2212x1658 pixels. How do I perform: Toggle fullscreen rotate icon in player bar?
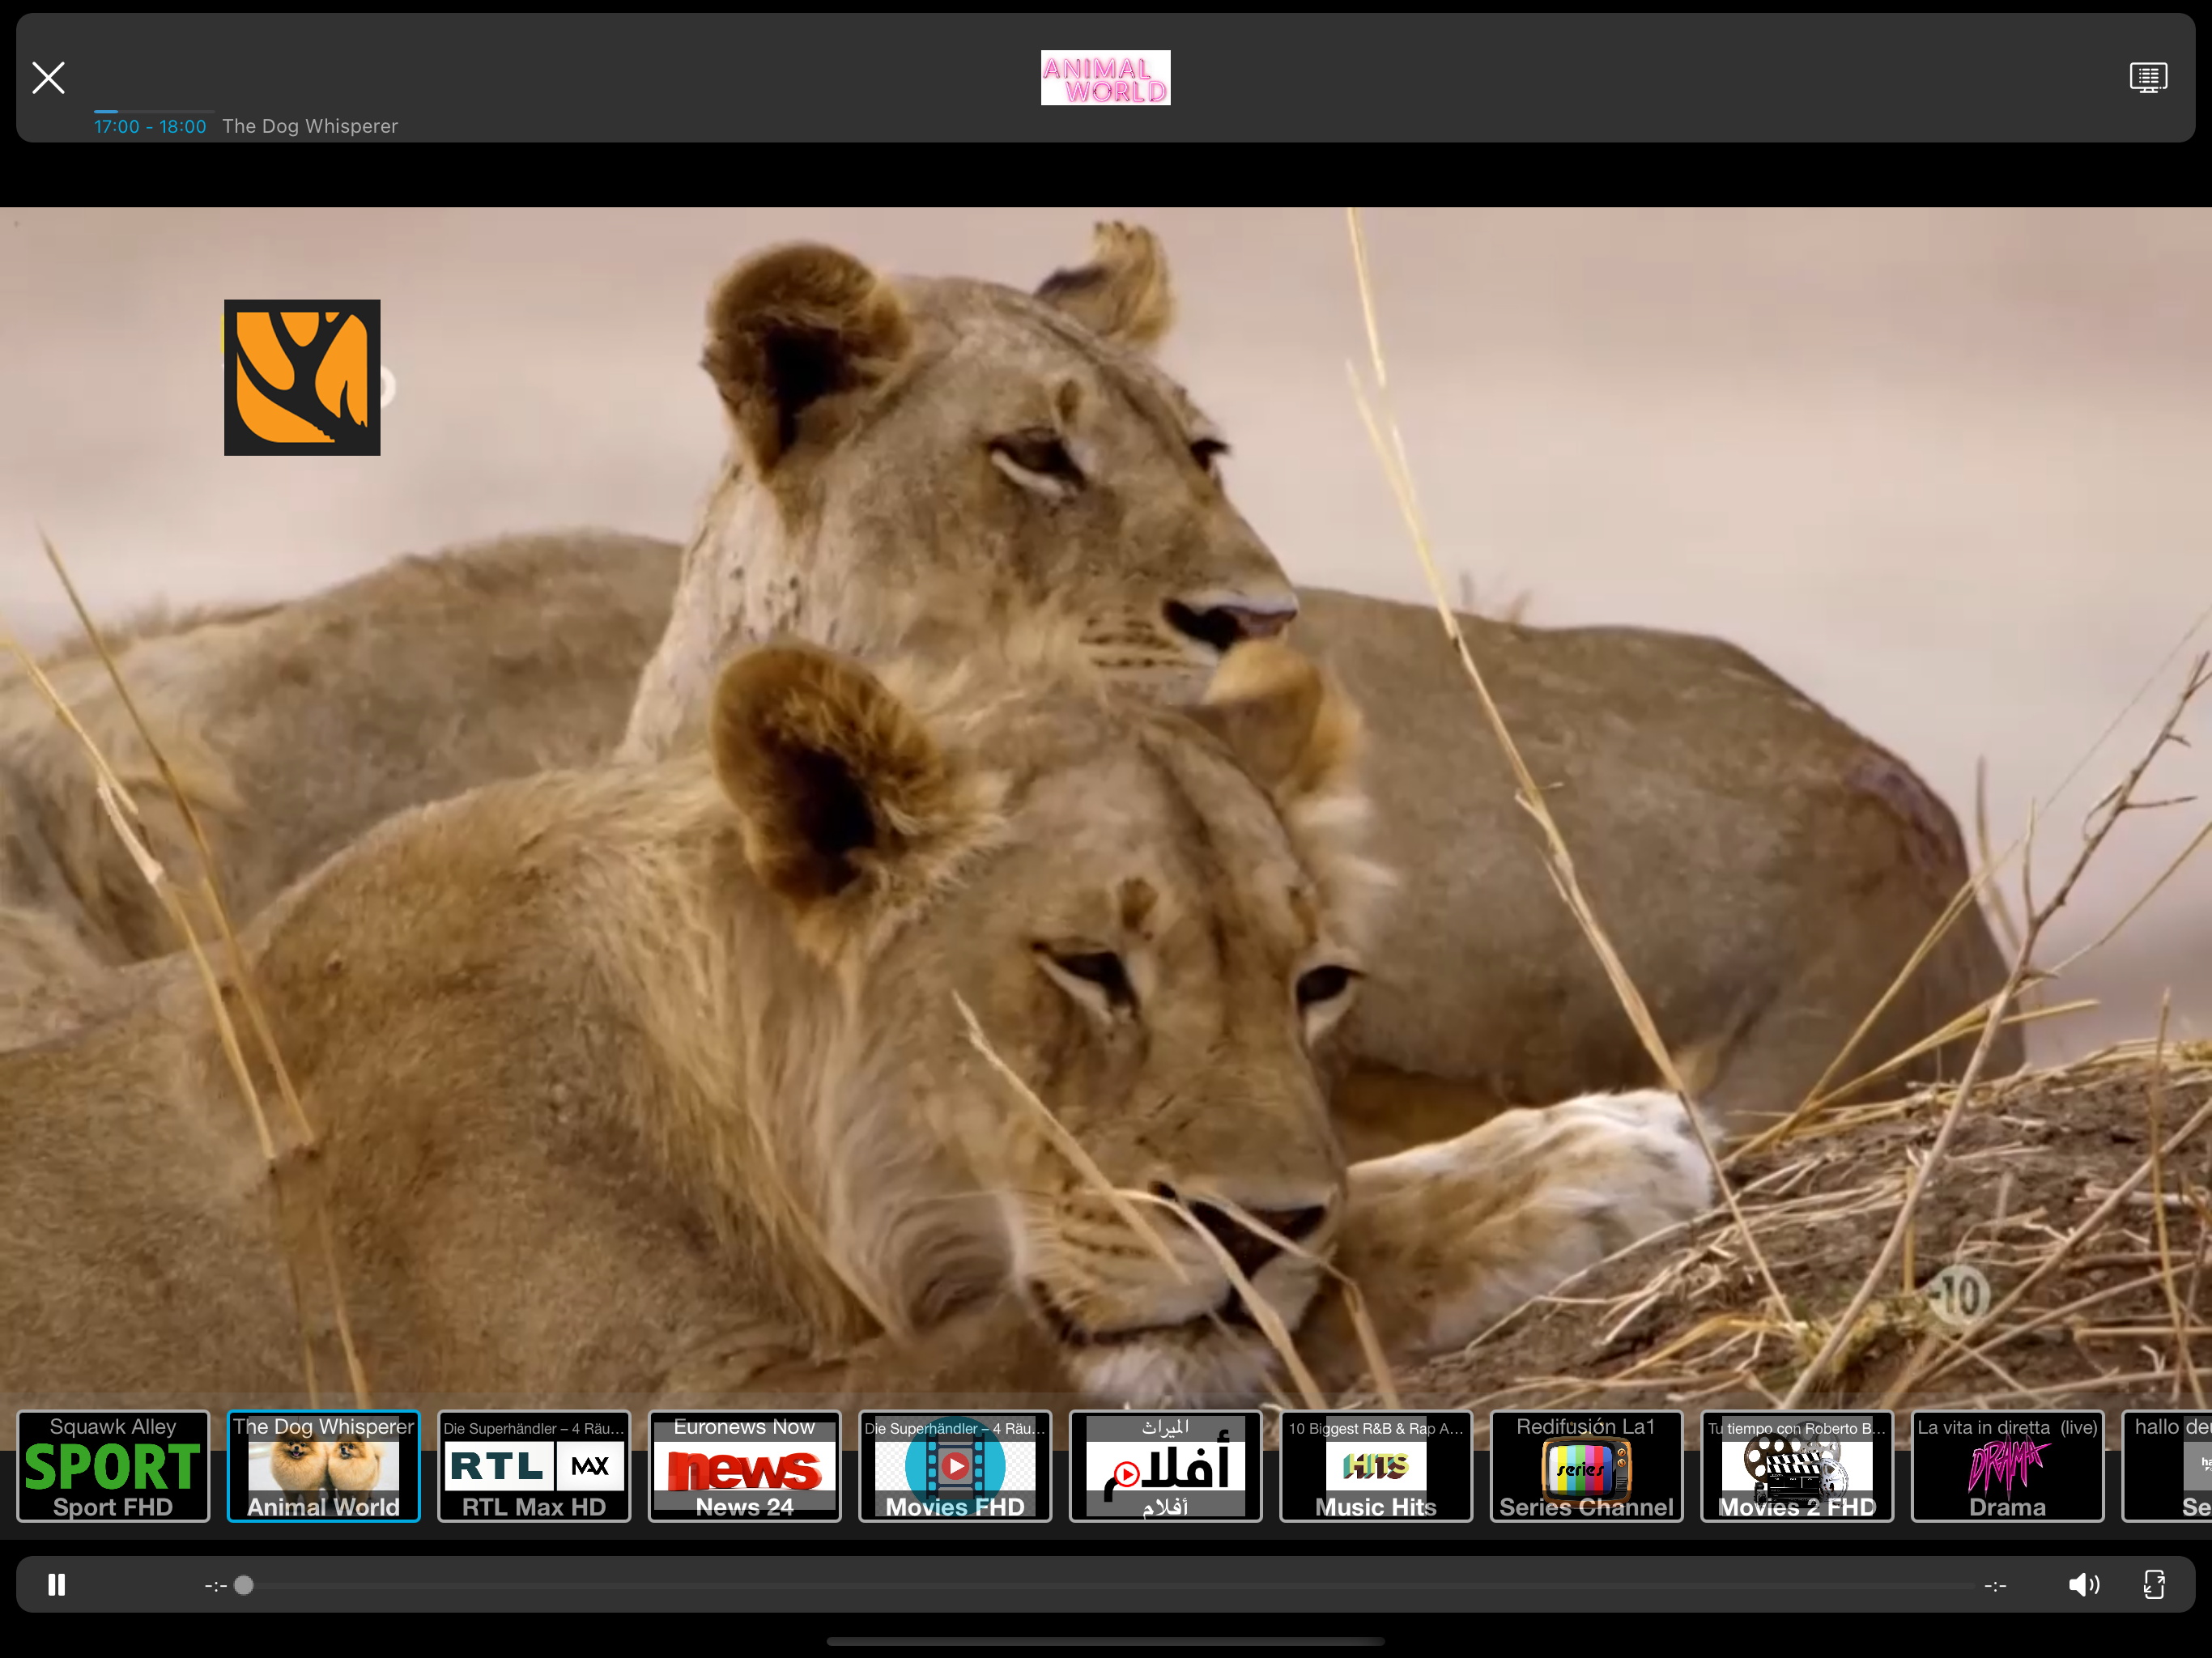pyautogui.click(x=2154, y=1584)
